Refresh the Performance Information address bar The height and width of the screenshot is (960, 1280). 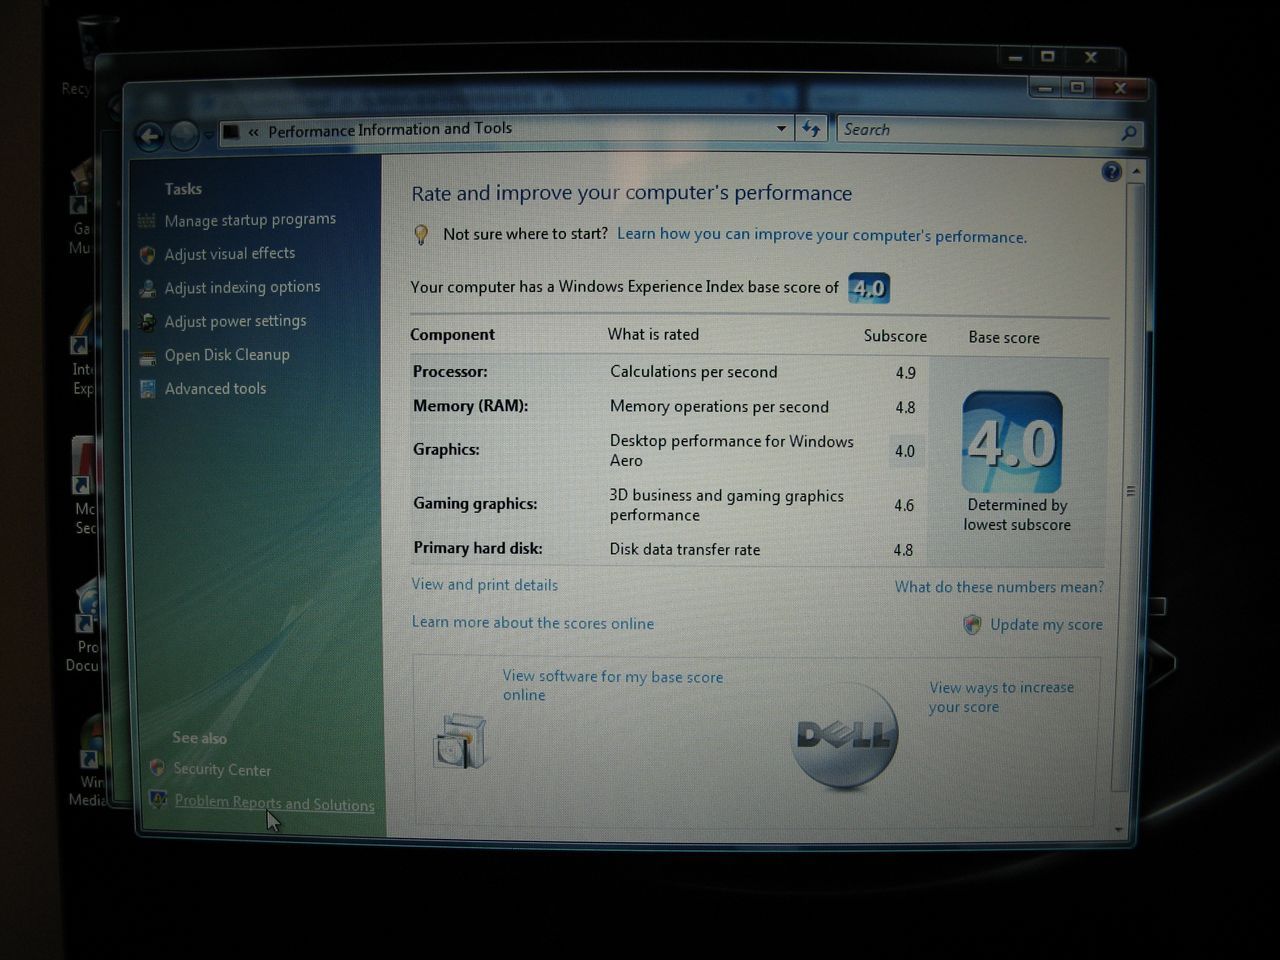pos(811,129)
